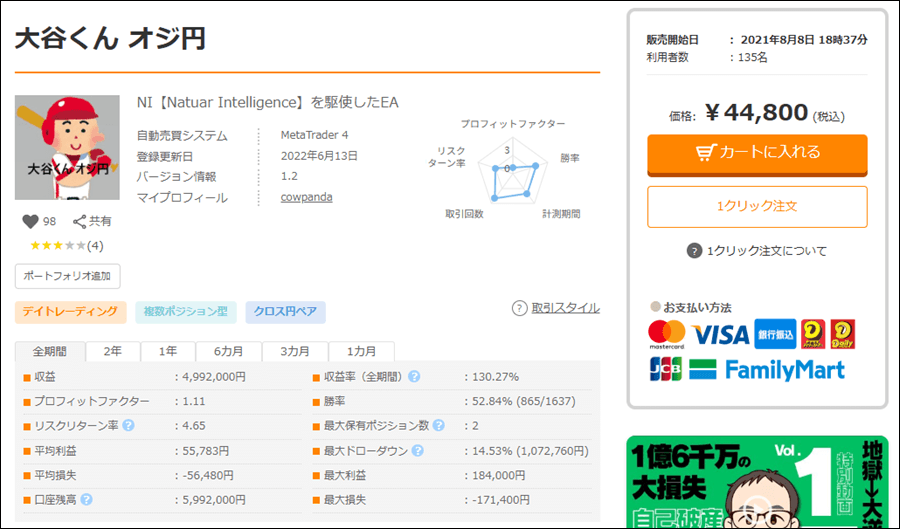Click help icon next to リスクリターン率
Viewport: 900px width, 529px height.
pyautogui.click(x=128, y=426)
